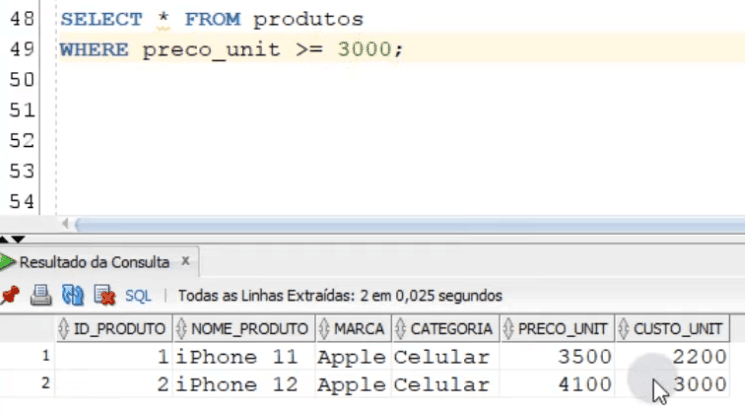This screenshot has width=745, height=416.
Task: Click the delete row icon
Action: click(x=105, y=295)
